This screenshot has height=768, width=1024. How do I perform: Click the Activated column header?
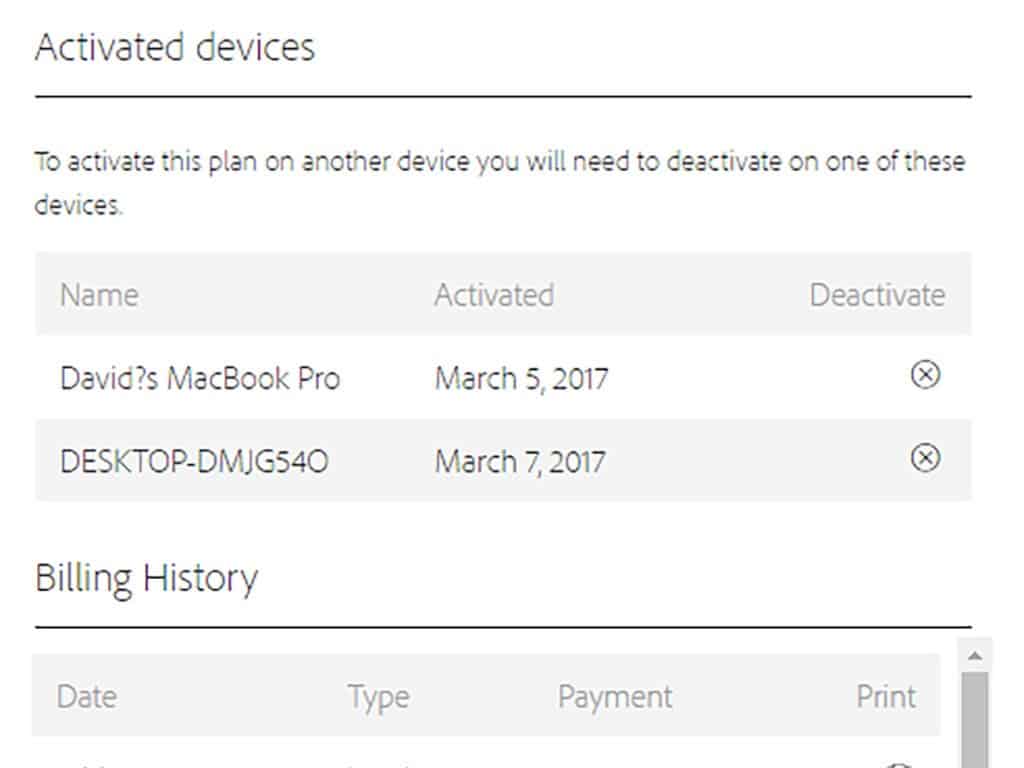pos(493,295)
